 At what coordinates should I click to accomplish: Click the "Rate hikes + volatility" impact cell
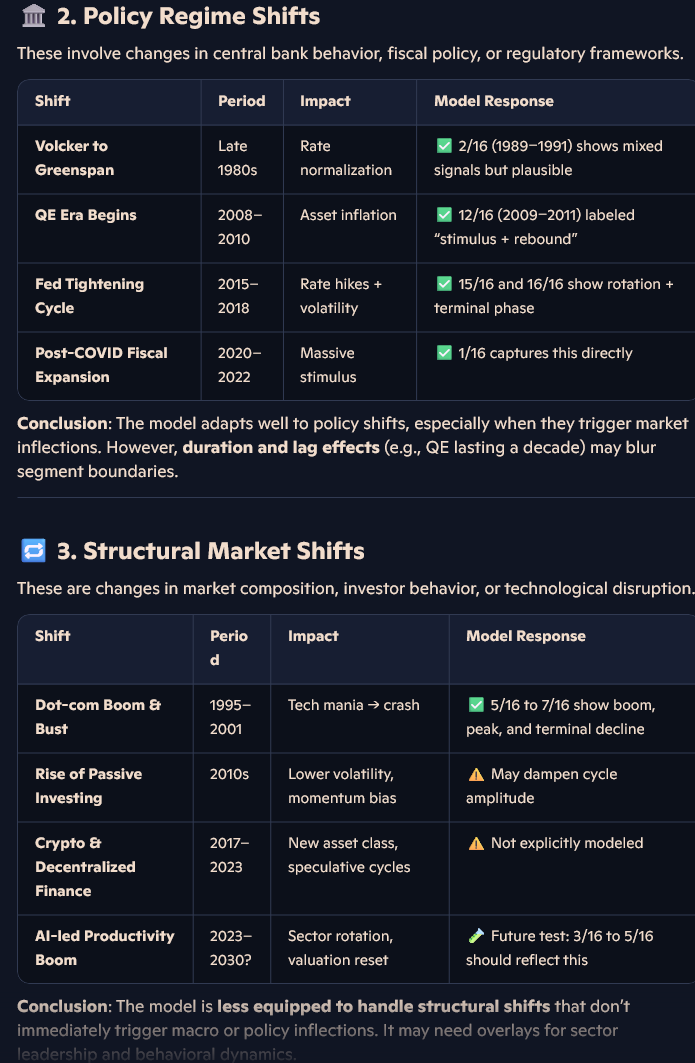(x=340, y=296)
